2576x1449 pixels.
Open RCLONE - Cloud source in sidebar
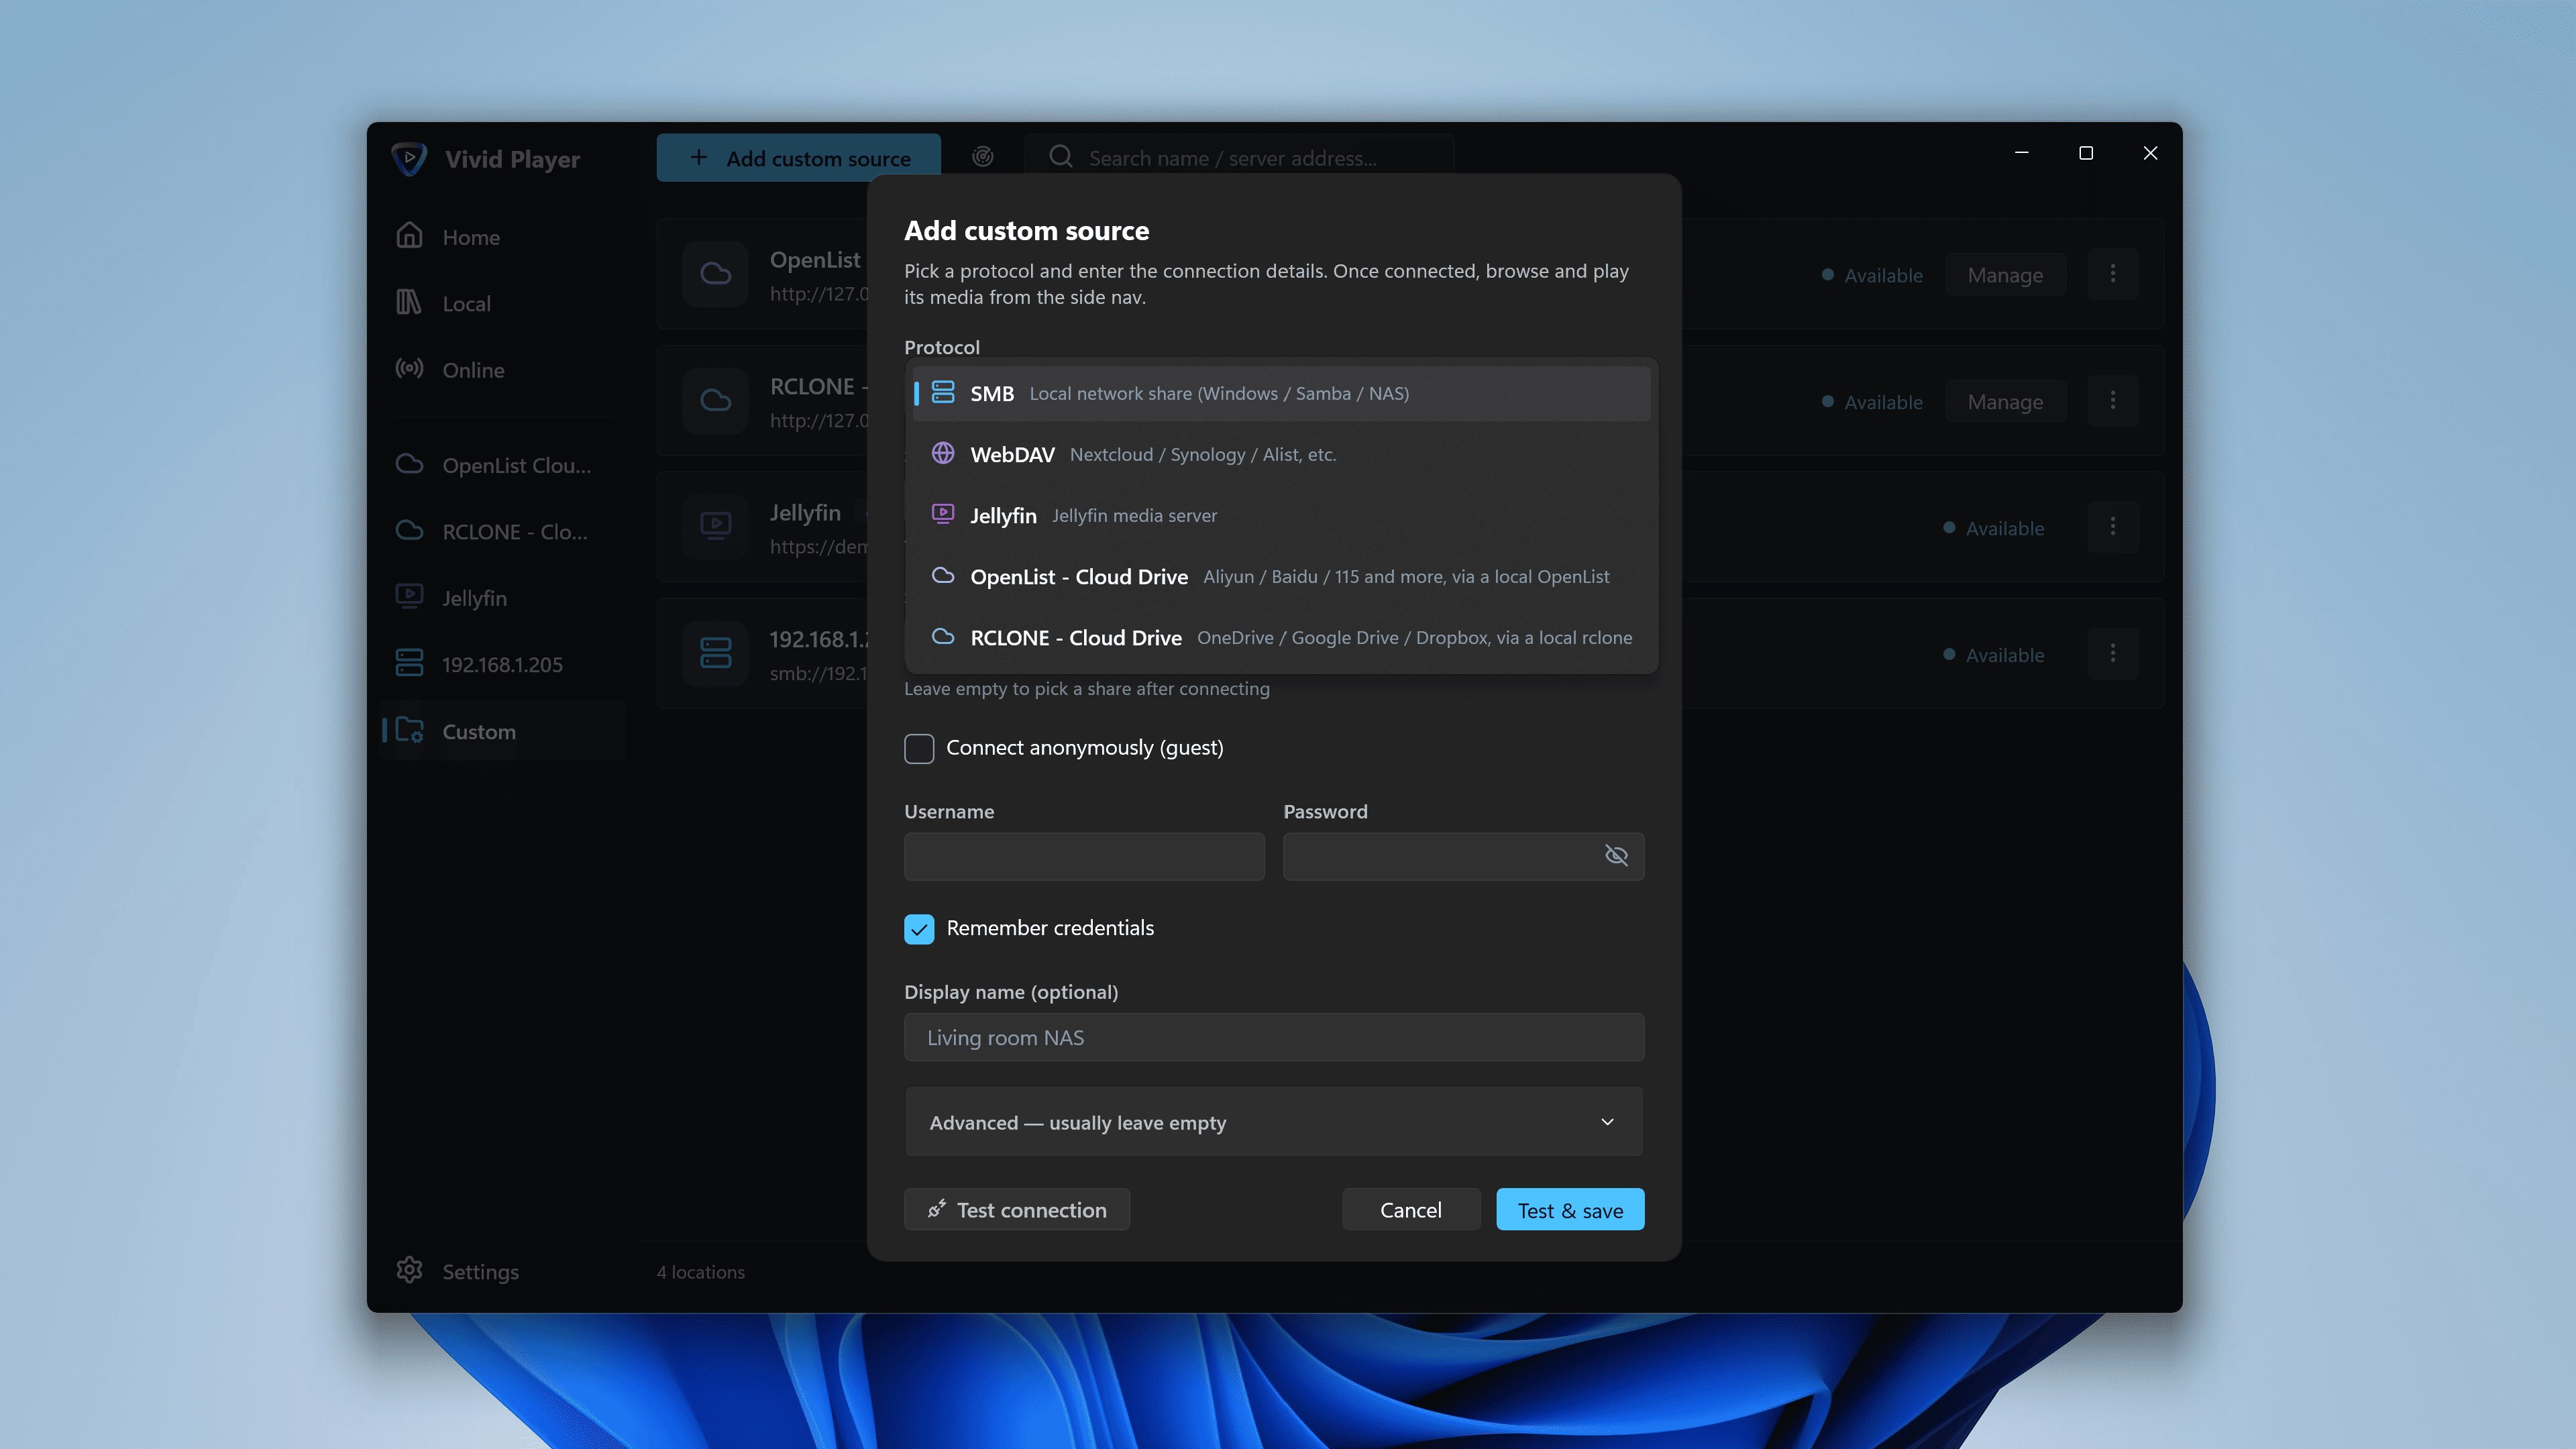[503, 531]
